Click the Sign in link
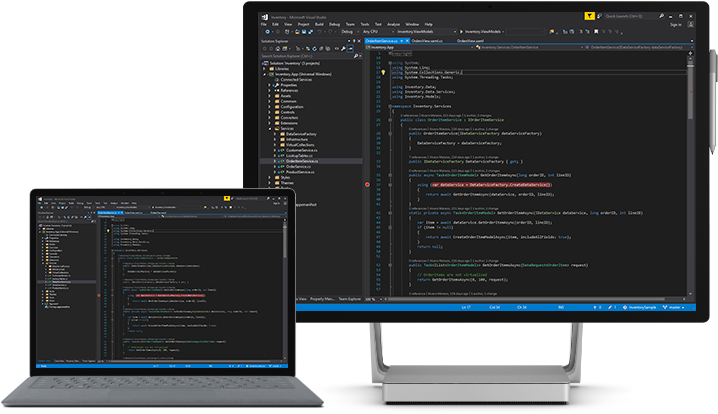This screenshot has width=718, height=414. [676, 25]
